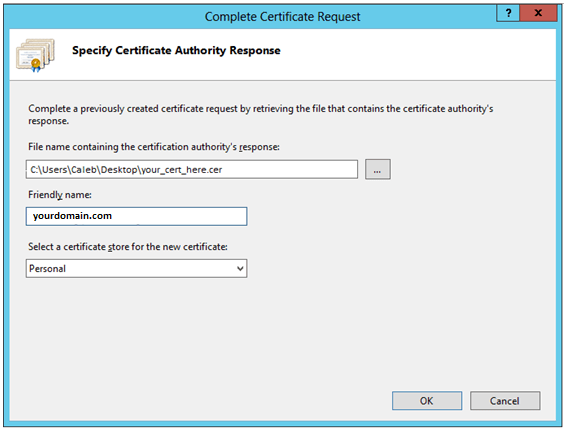Click the 'Specify Certificate Authority Response' heading
This screenshot has height=431, width=566.
pos(176,51)
